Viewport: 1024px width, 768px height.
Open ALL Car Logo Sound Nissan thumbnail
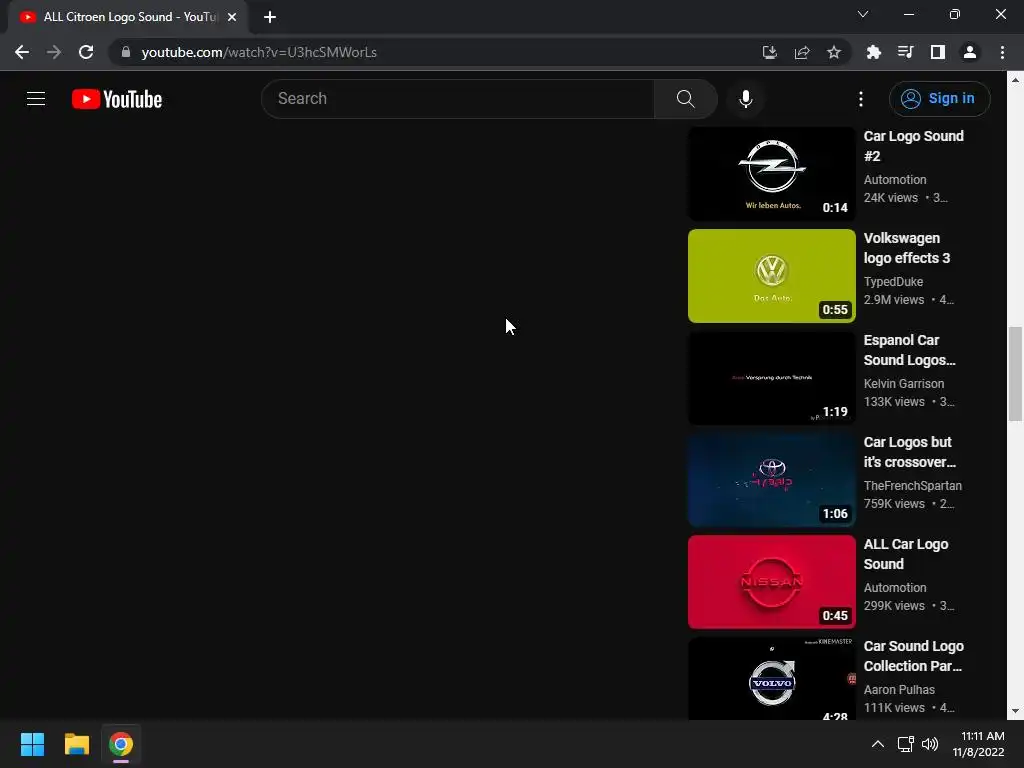[771, 582]
